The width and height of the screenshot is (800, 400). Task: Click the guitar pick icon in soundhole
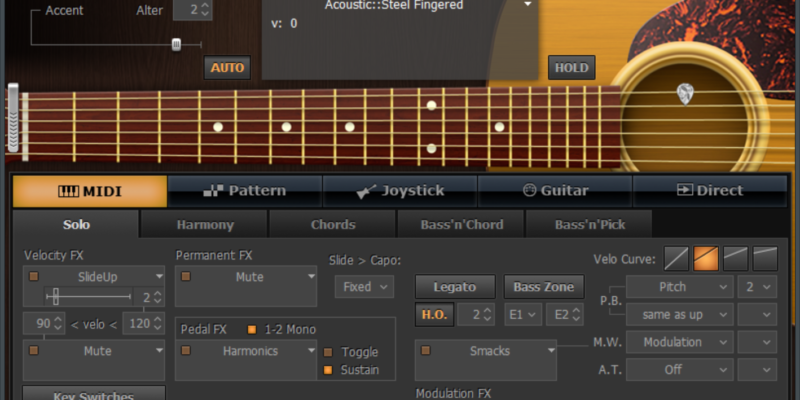point(685,94)
